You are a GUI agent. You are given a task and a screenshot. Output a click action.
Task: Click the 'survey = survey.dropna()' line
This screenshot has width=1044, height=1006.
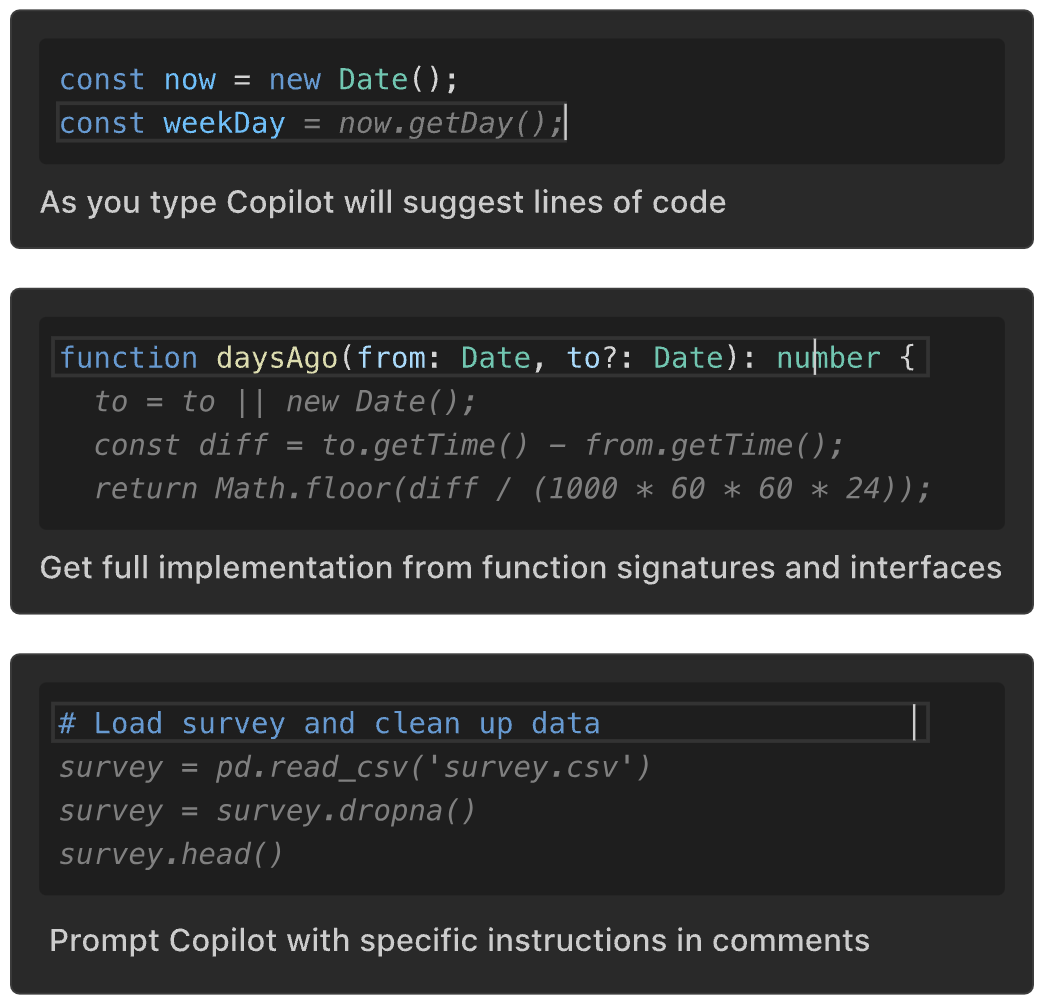(x=267, y=811)
